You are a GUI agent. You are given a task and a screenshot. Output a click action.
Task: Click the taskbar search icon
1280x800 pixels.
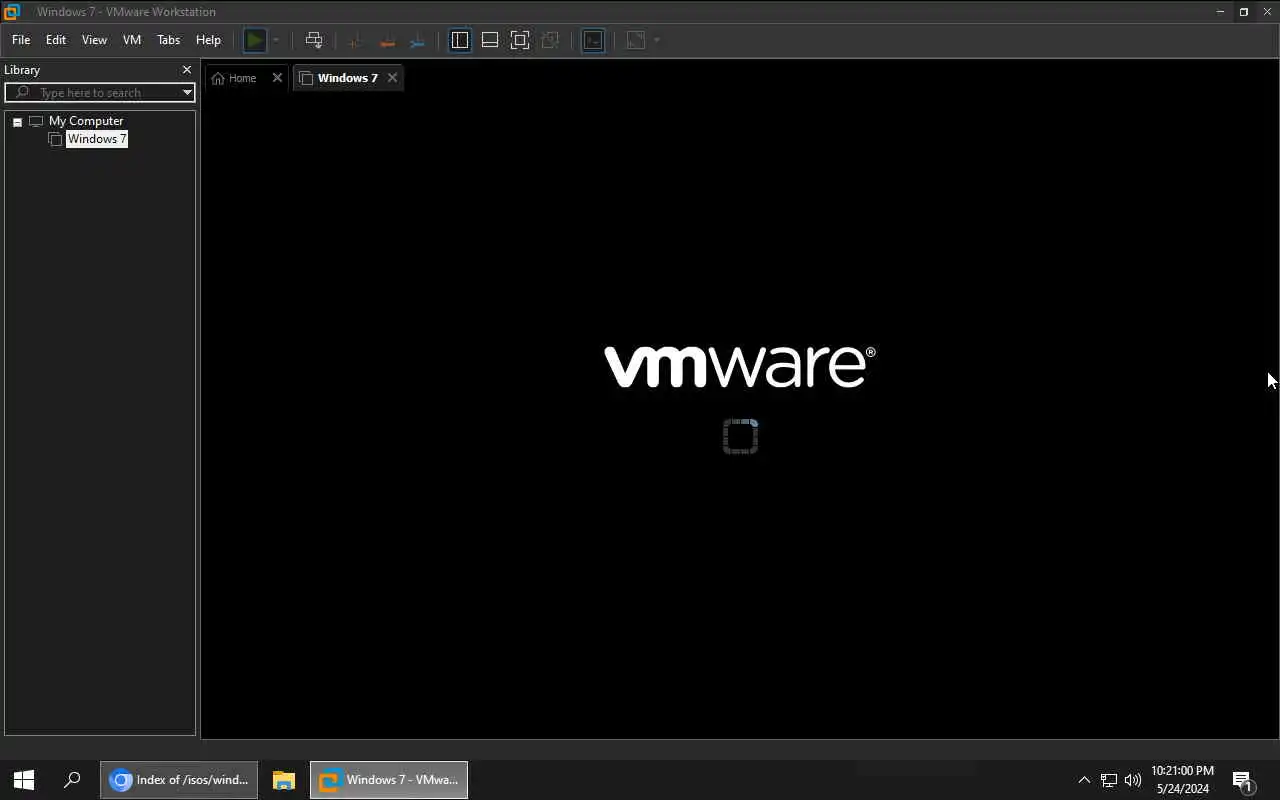click(72, 780)
